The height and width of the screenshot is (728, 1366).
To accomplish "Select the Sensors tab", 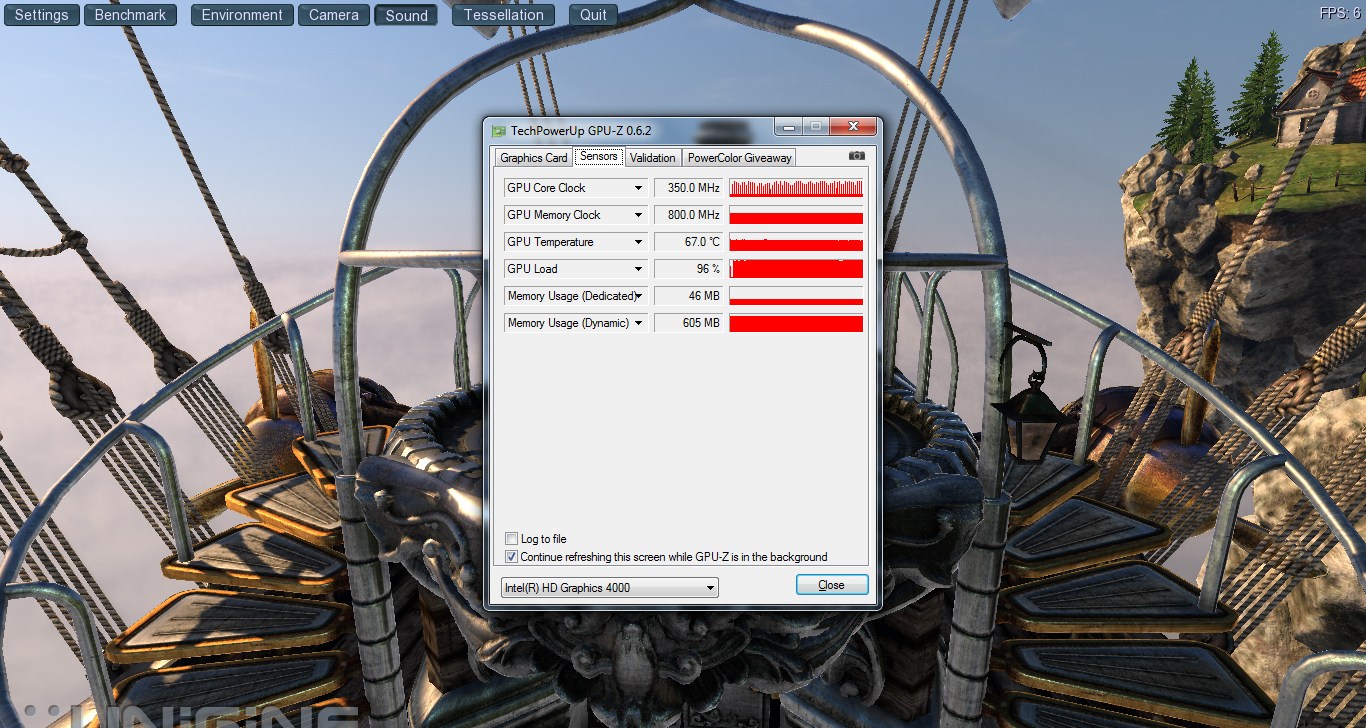I will pos(599,156).
